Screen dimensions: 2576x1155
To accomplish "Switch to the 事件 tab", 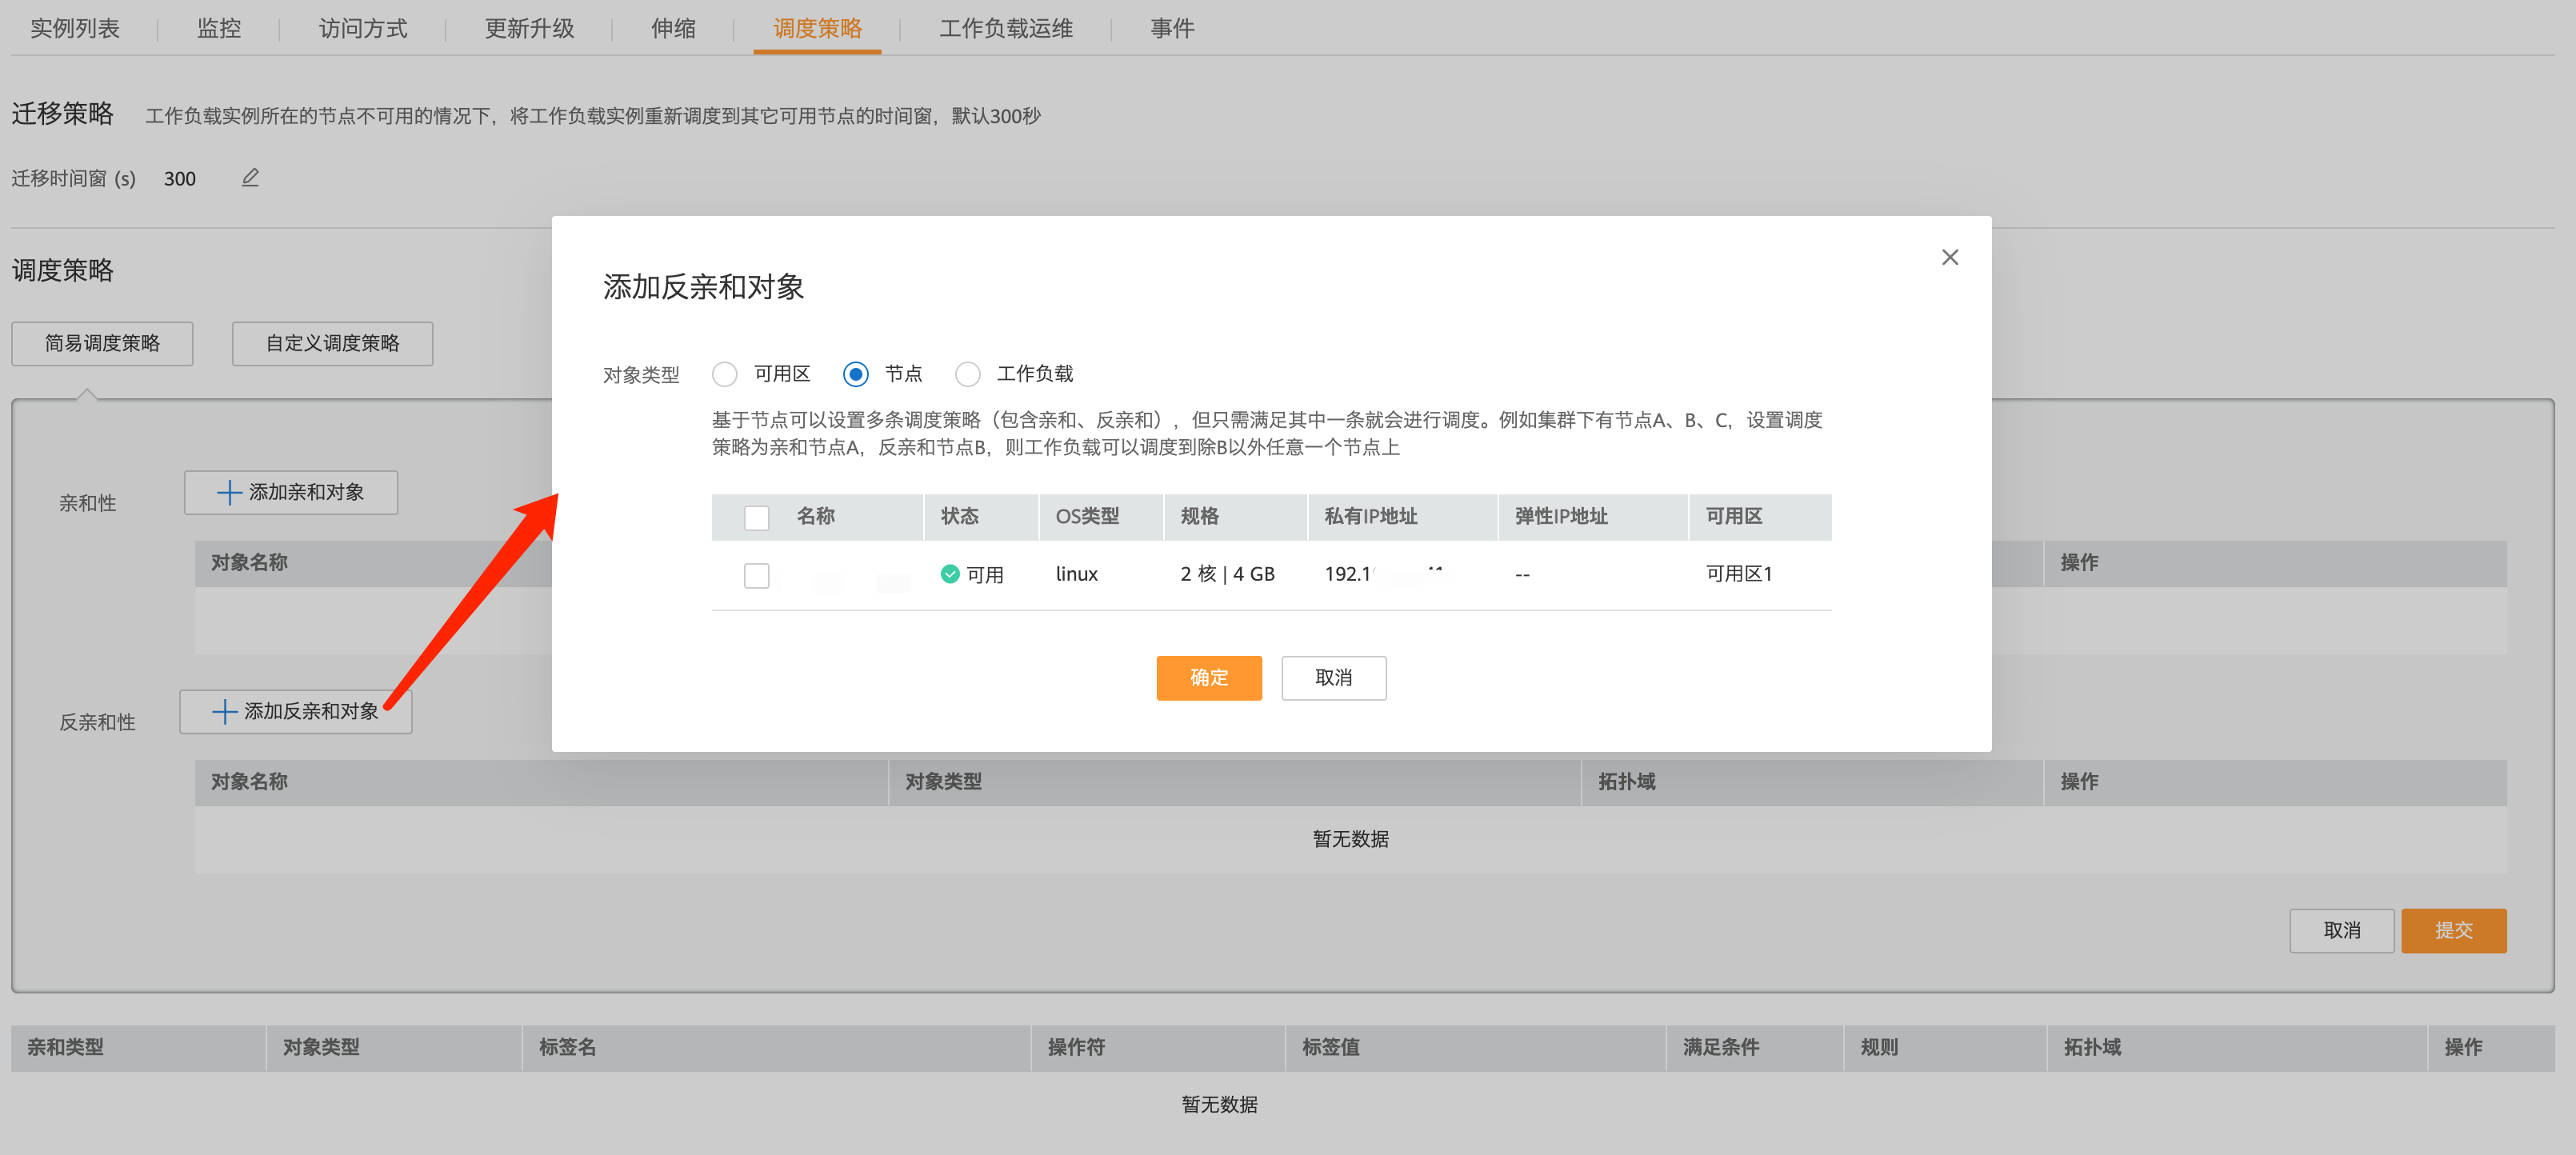I will pyautogui.click(x=1172, y=28).
